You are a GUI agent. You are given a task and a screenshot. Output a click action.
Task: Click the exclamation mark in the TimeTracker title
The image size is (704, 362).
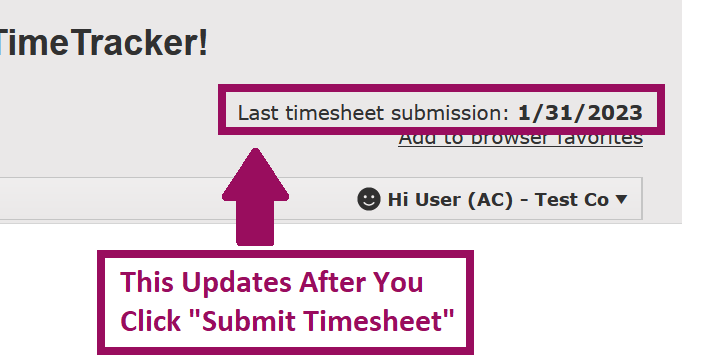203,43
